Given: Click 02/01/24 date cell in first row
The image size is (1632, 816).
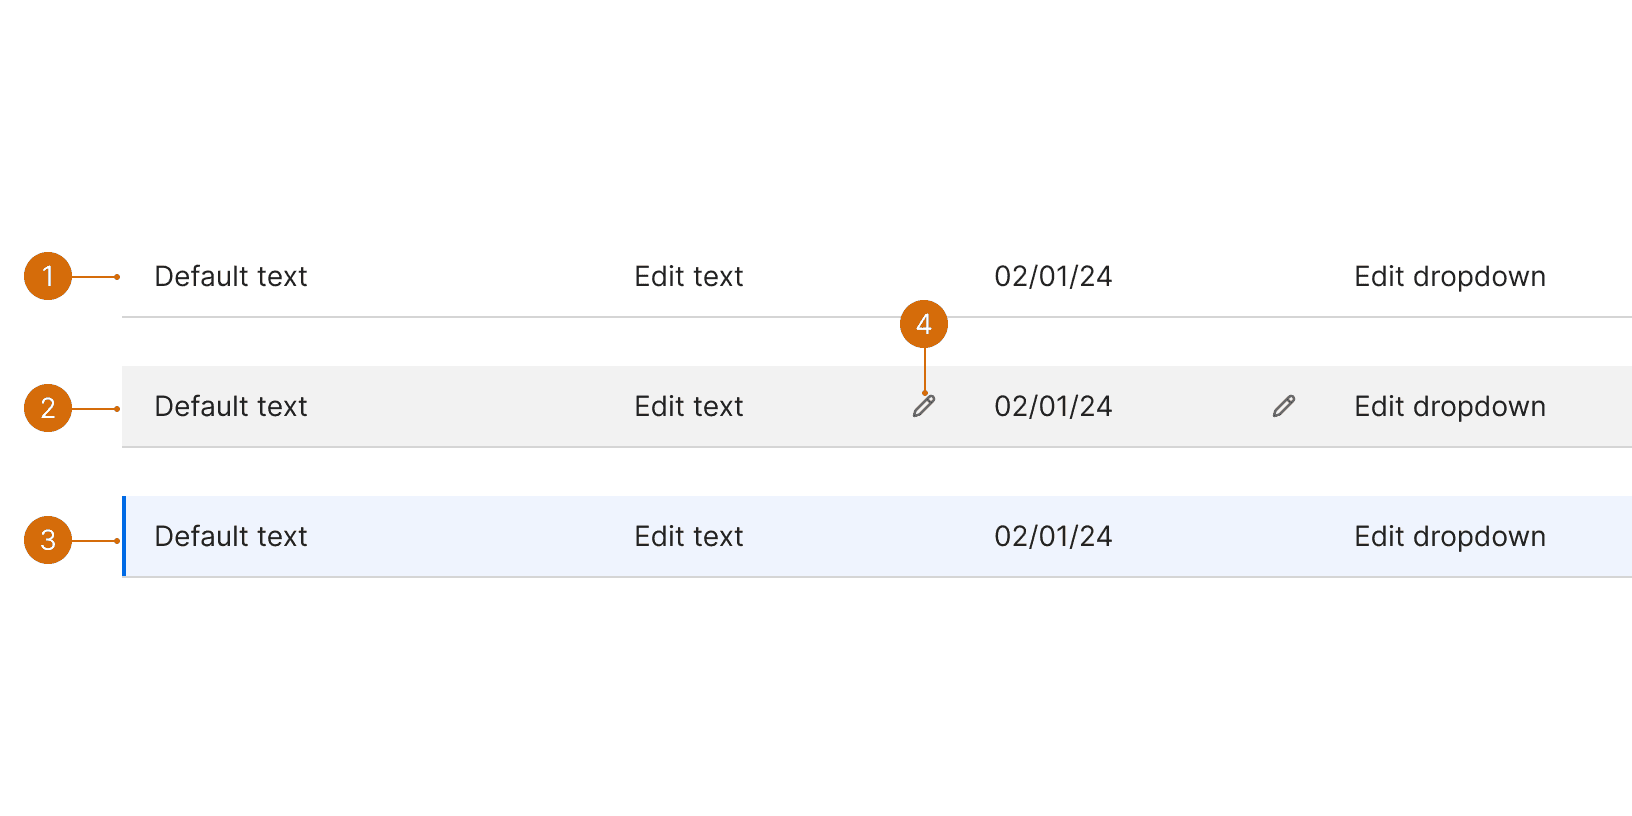Looking at the screenshot, I should [x=1053, y=276].
